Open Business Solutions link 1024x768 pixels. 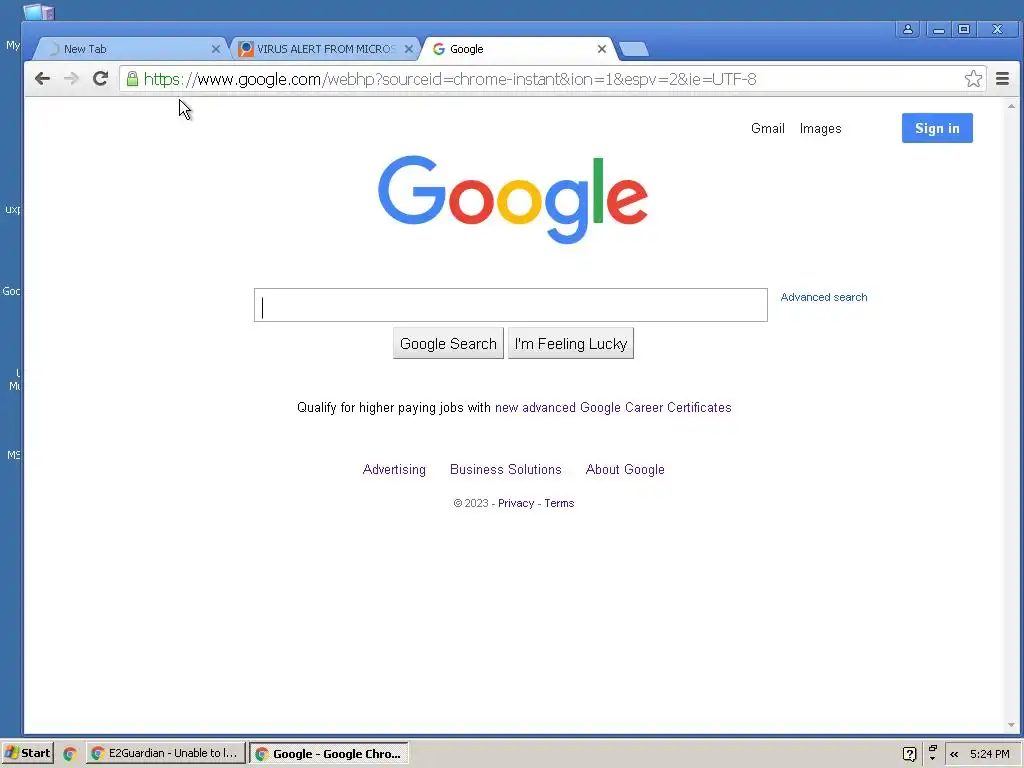click(x=505, y=470)
